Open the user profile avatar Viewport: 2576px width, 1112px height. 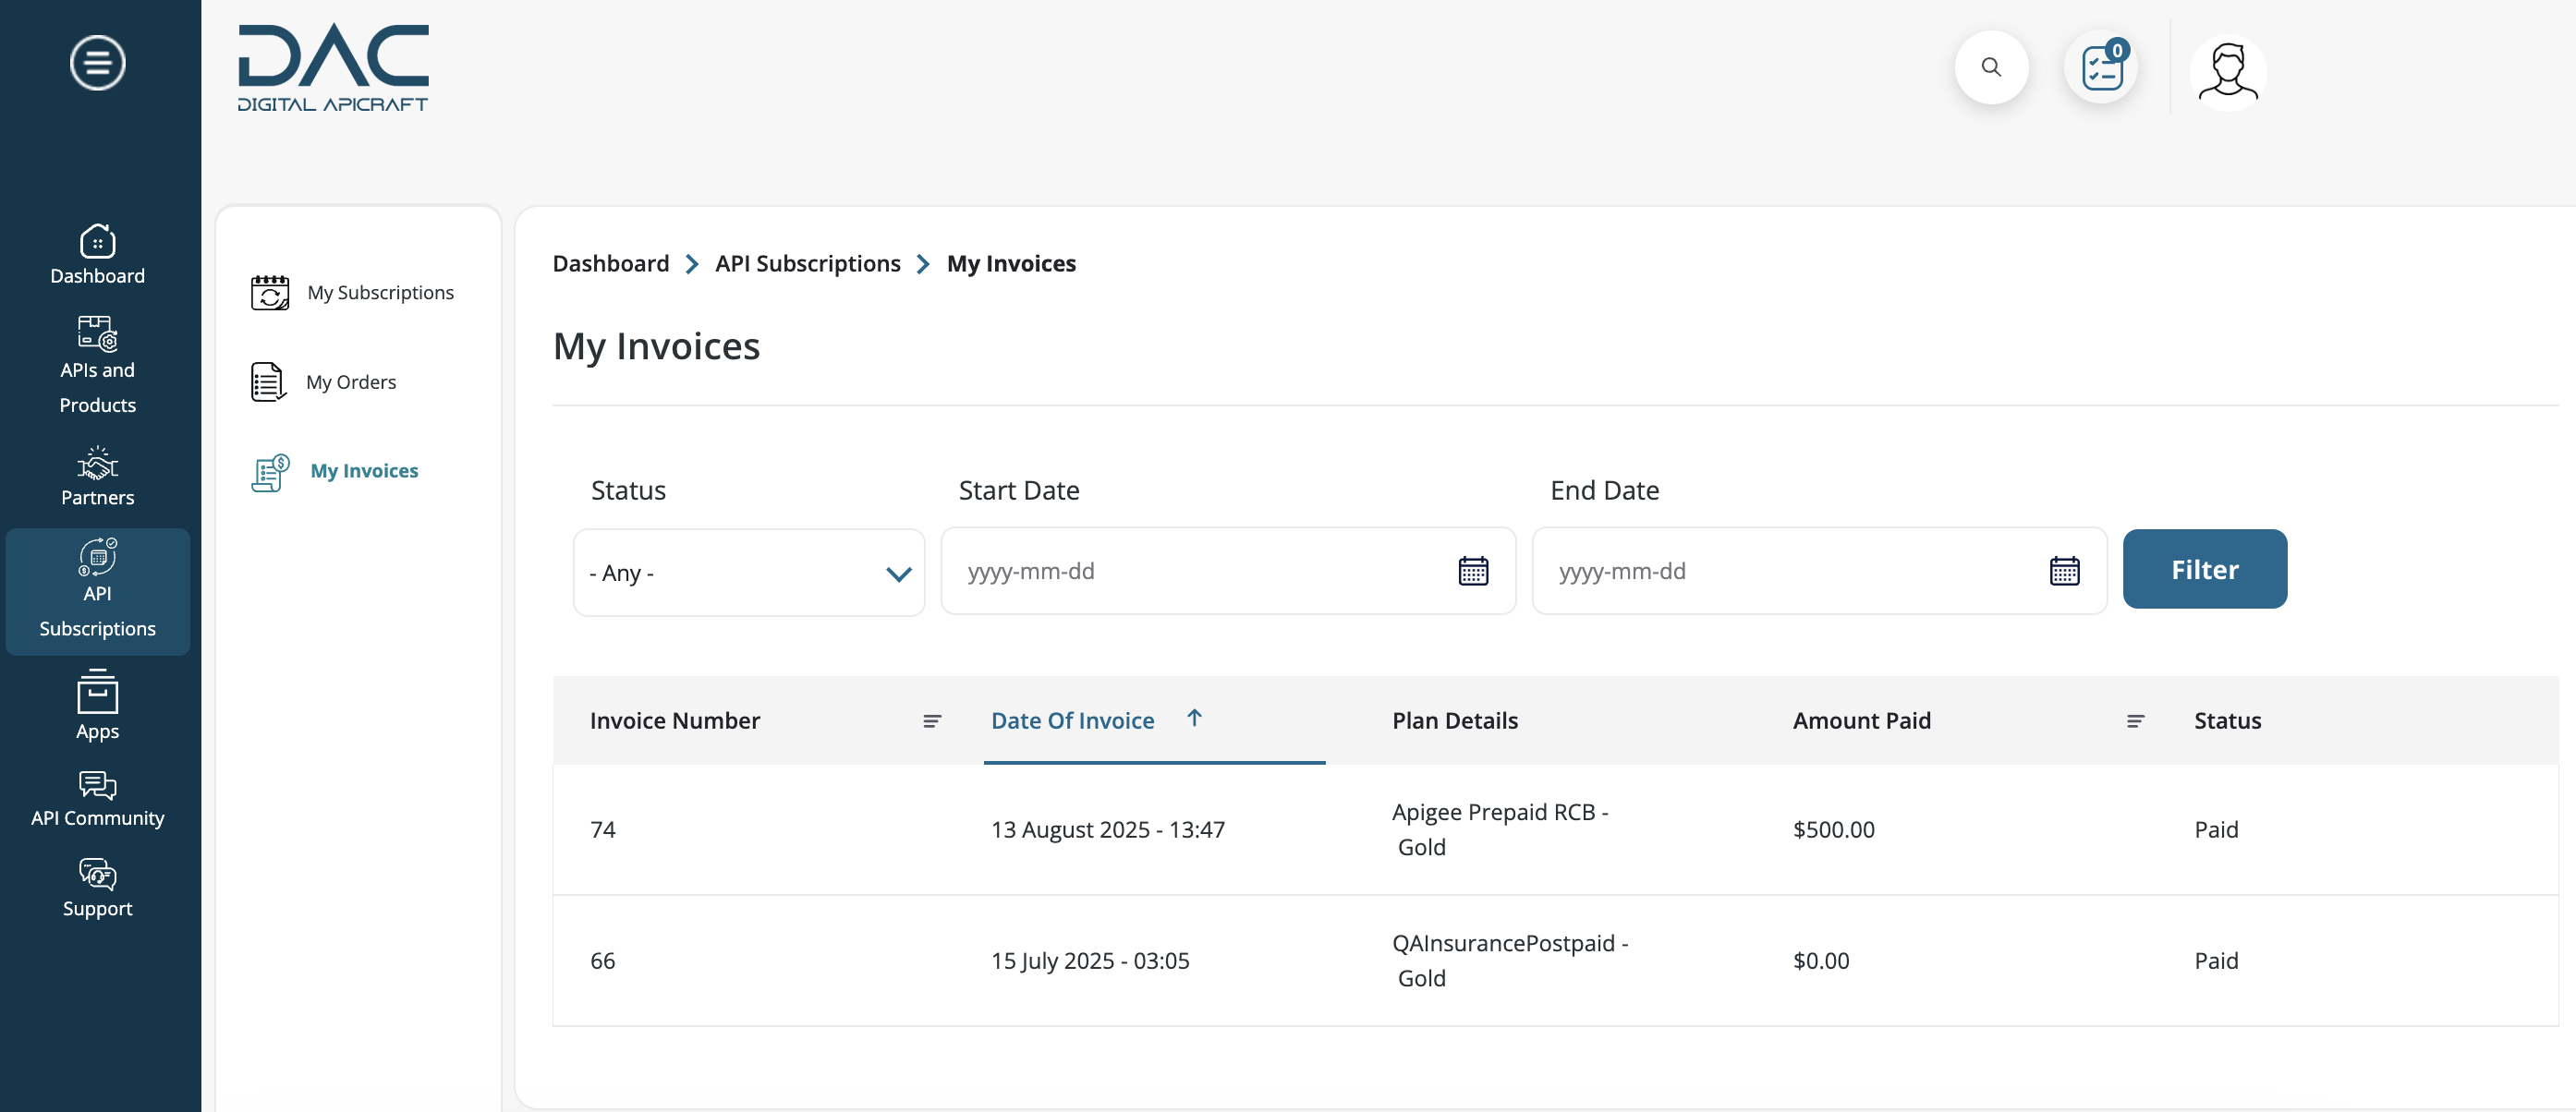pos(2227,71)
